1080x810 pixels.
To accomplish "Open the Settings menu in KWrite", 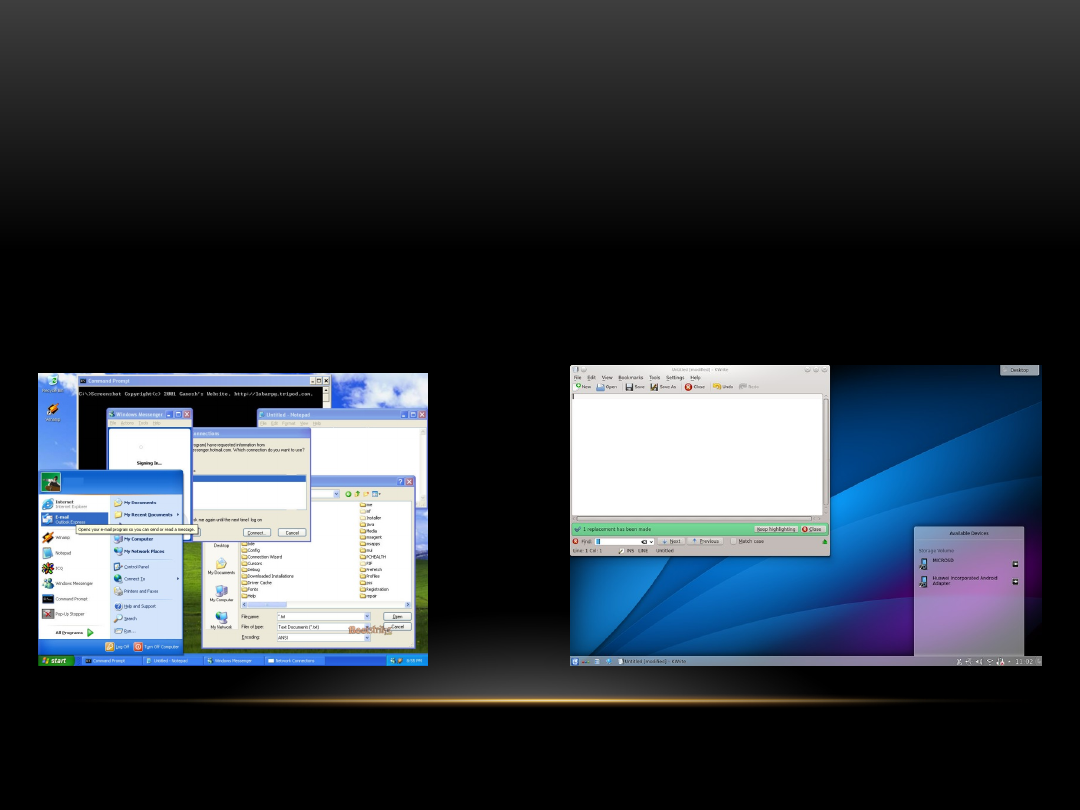I will click(x=675, y=377).
